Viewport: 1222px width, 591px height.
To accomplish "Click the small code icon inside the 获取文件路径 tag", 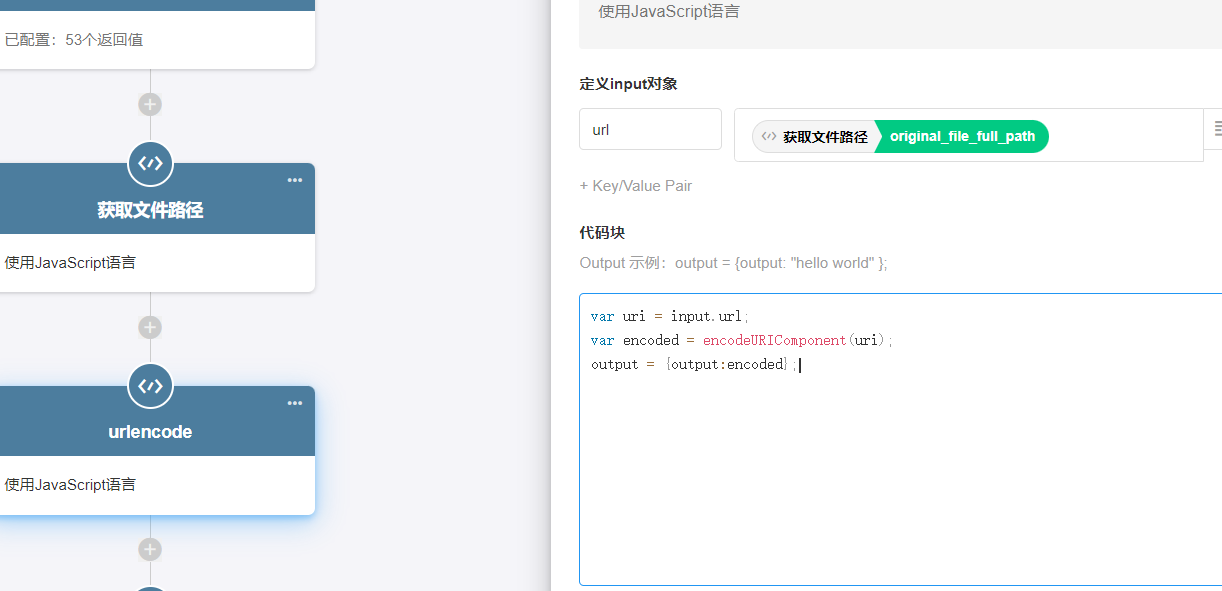I will pyautogui.click(x=768, y=137).
